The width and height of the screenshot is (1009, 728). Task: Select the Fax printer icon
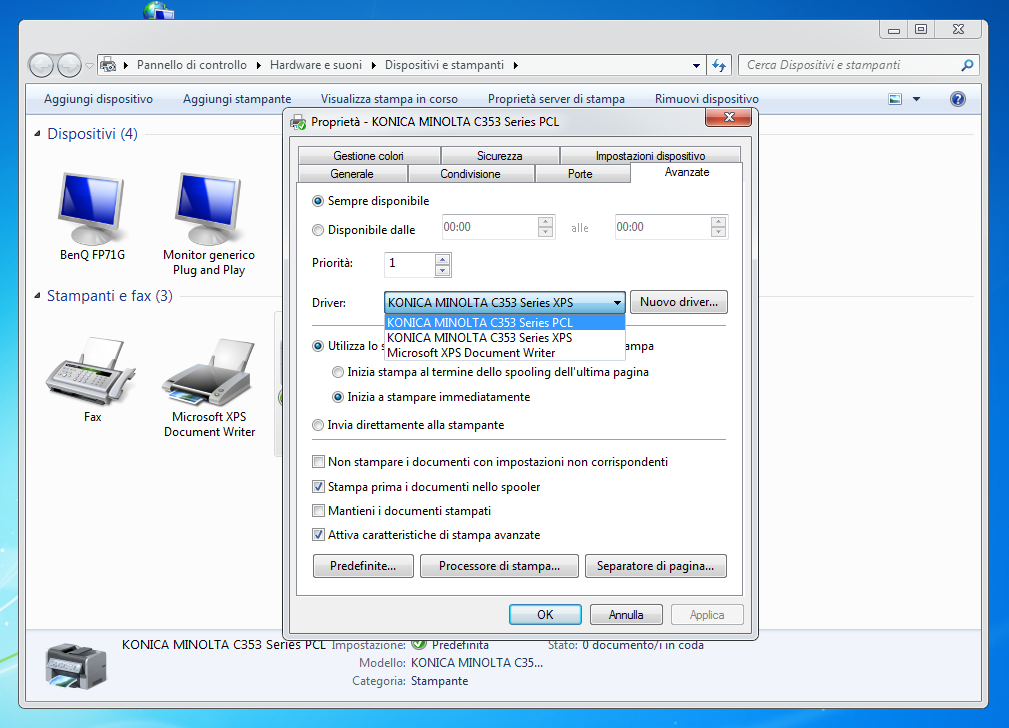[x=92, y=371]
